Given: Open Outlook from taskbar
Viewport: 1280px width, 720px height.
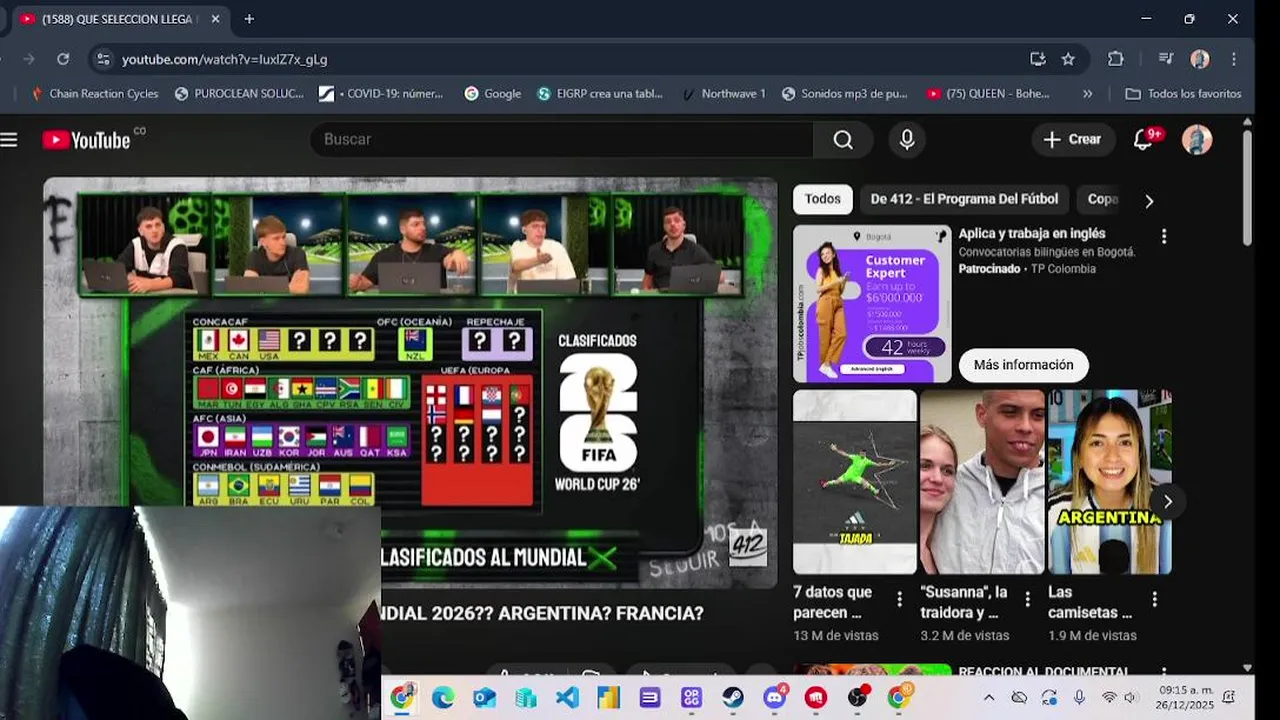Looking at the screenshot, I should 485,698.
